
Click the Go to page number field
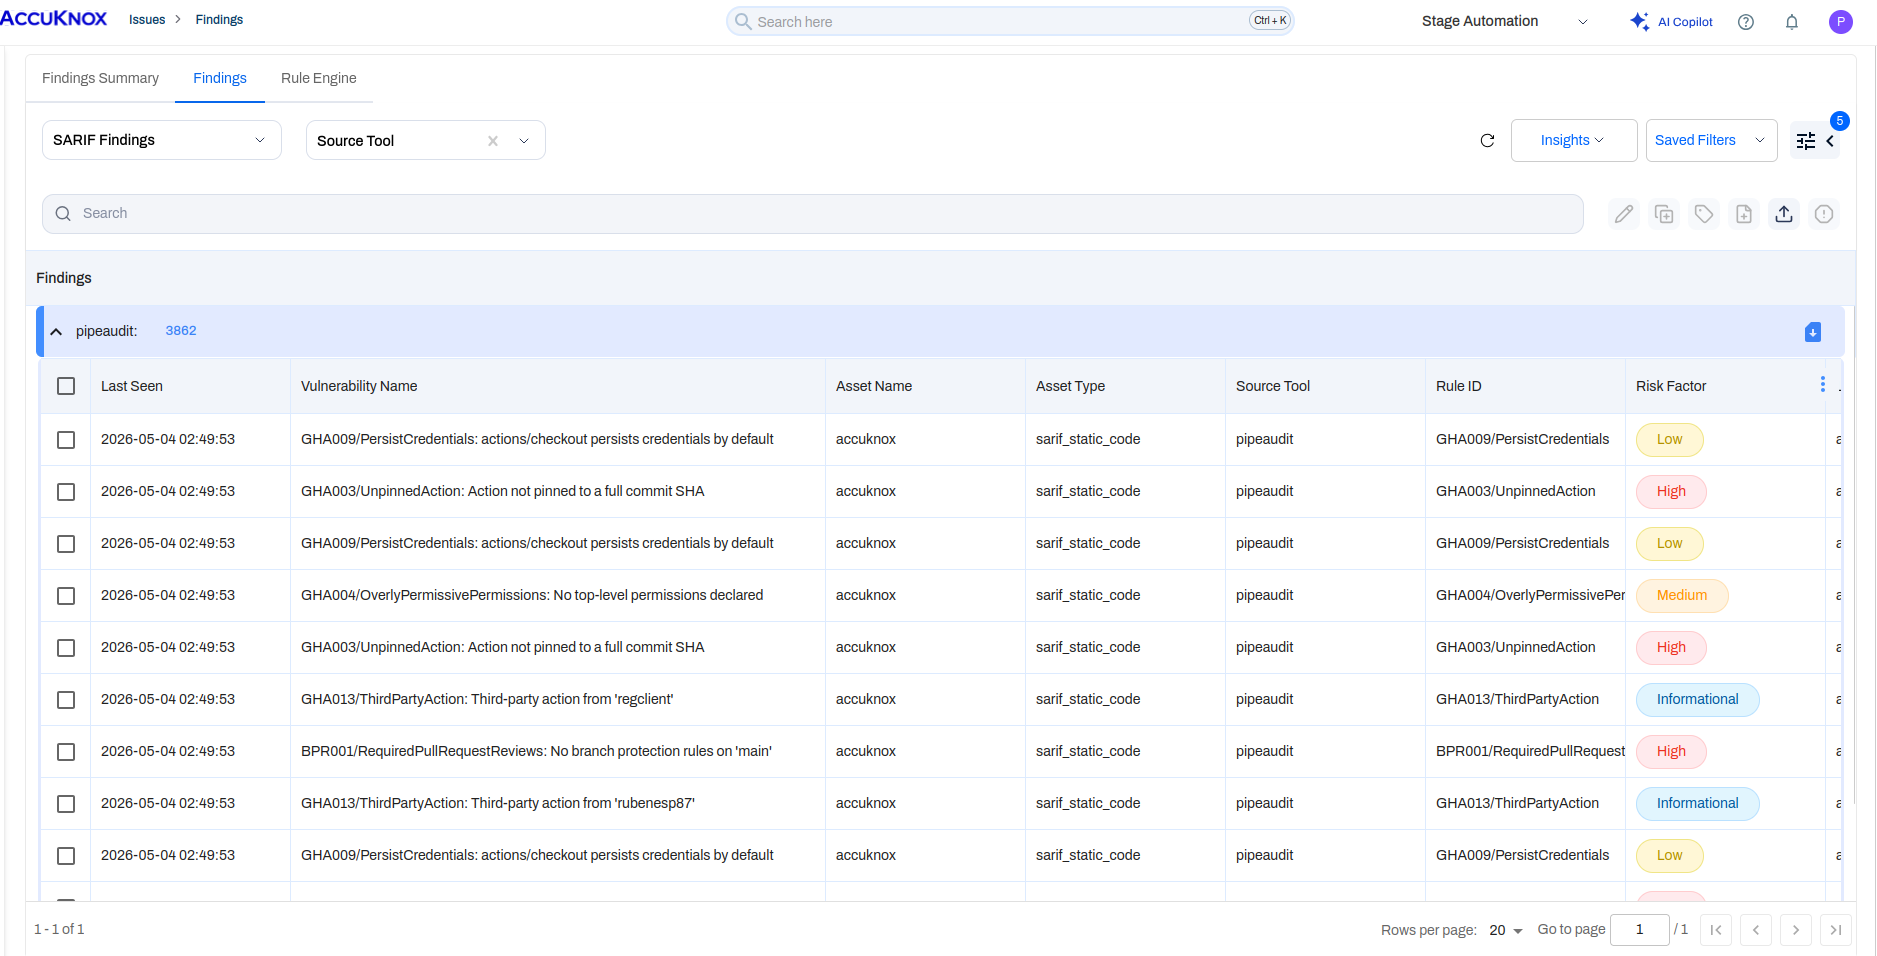coord(1640,930)
